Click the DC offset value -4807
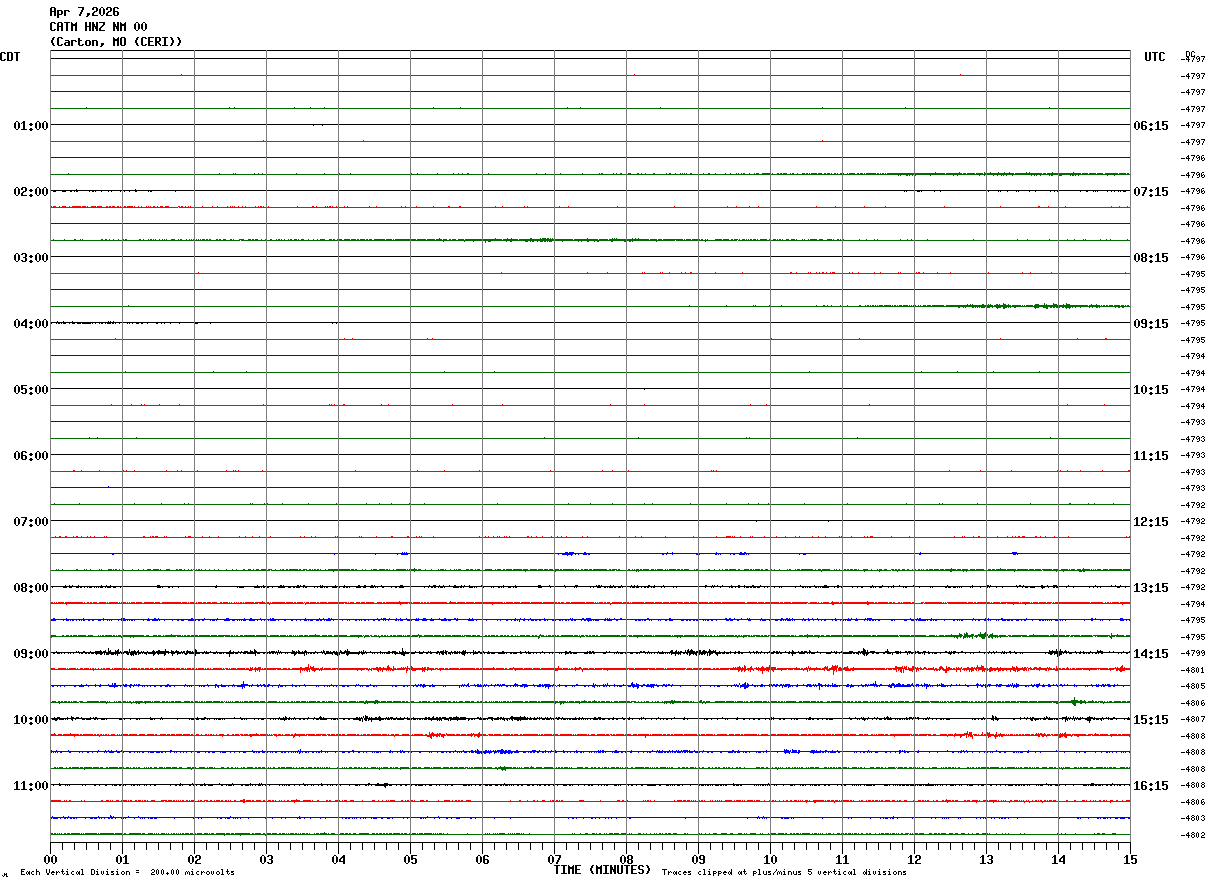1210x886 pixels. 1193,719
